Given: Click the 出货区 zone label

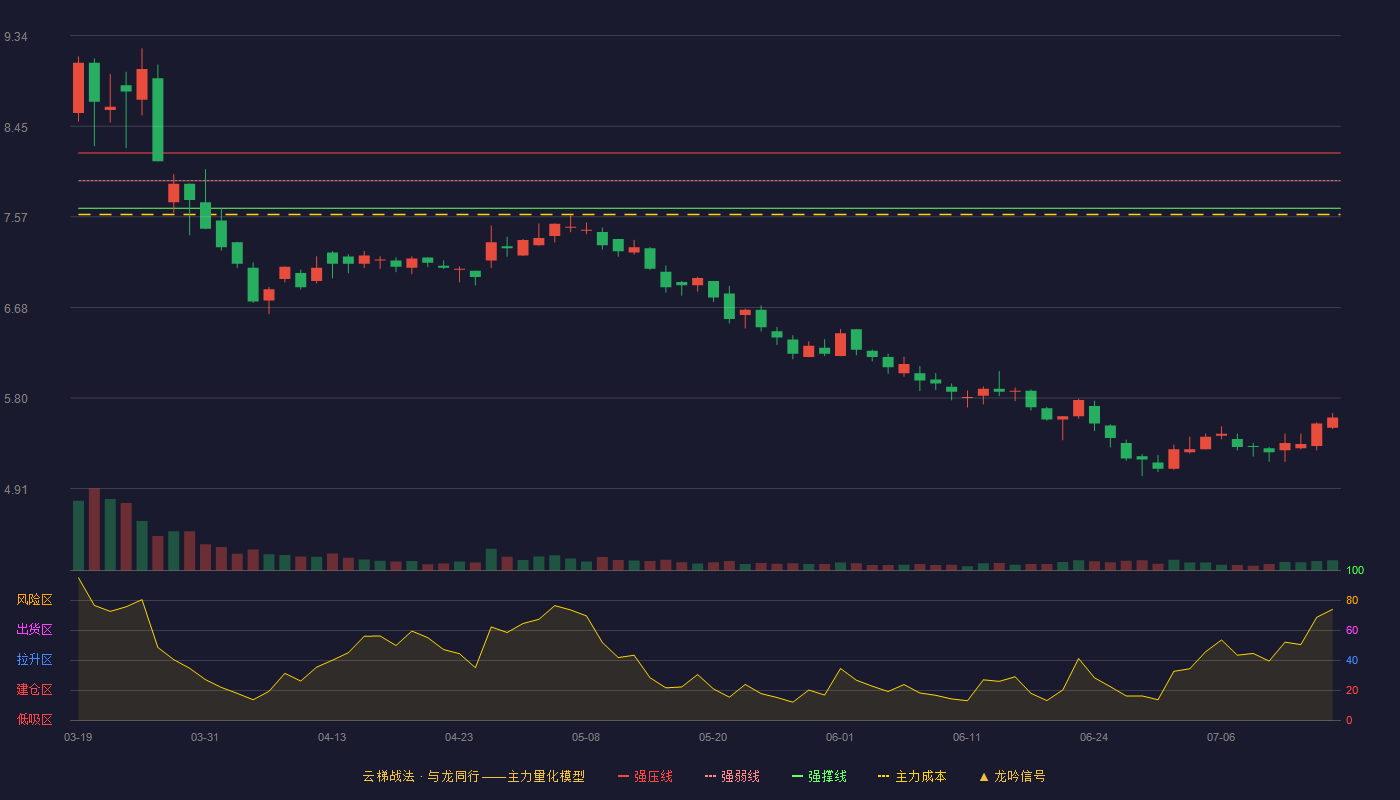Looking at the screenshot, I should pyautogui.click(x=34, y=630).
